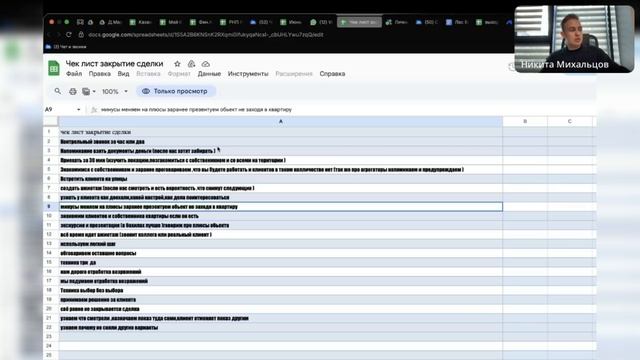The image size is (640, 360).
Task: Switch to the Фев browser tab
Action: tap(201, 22)
